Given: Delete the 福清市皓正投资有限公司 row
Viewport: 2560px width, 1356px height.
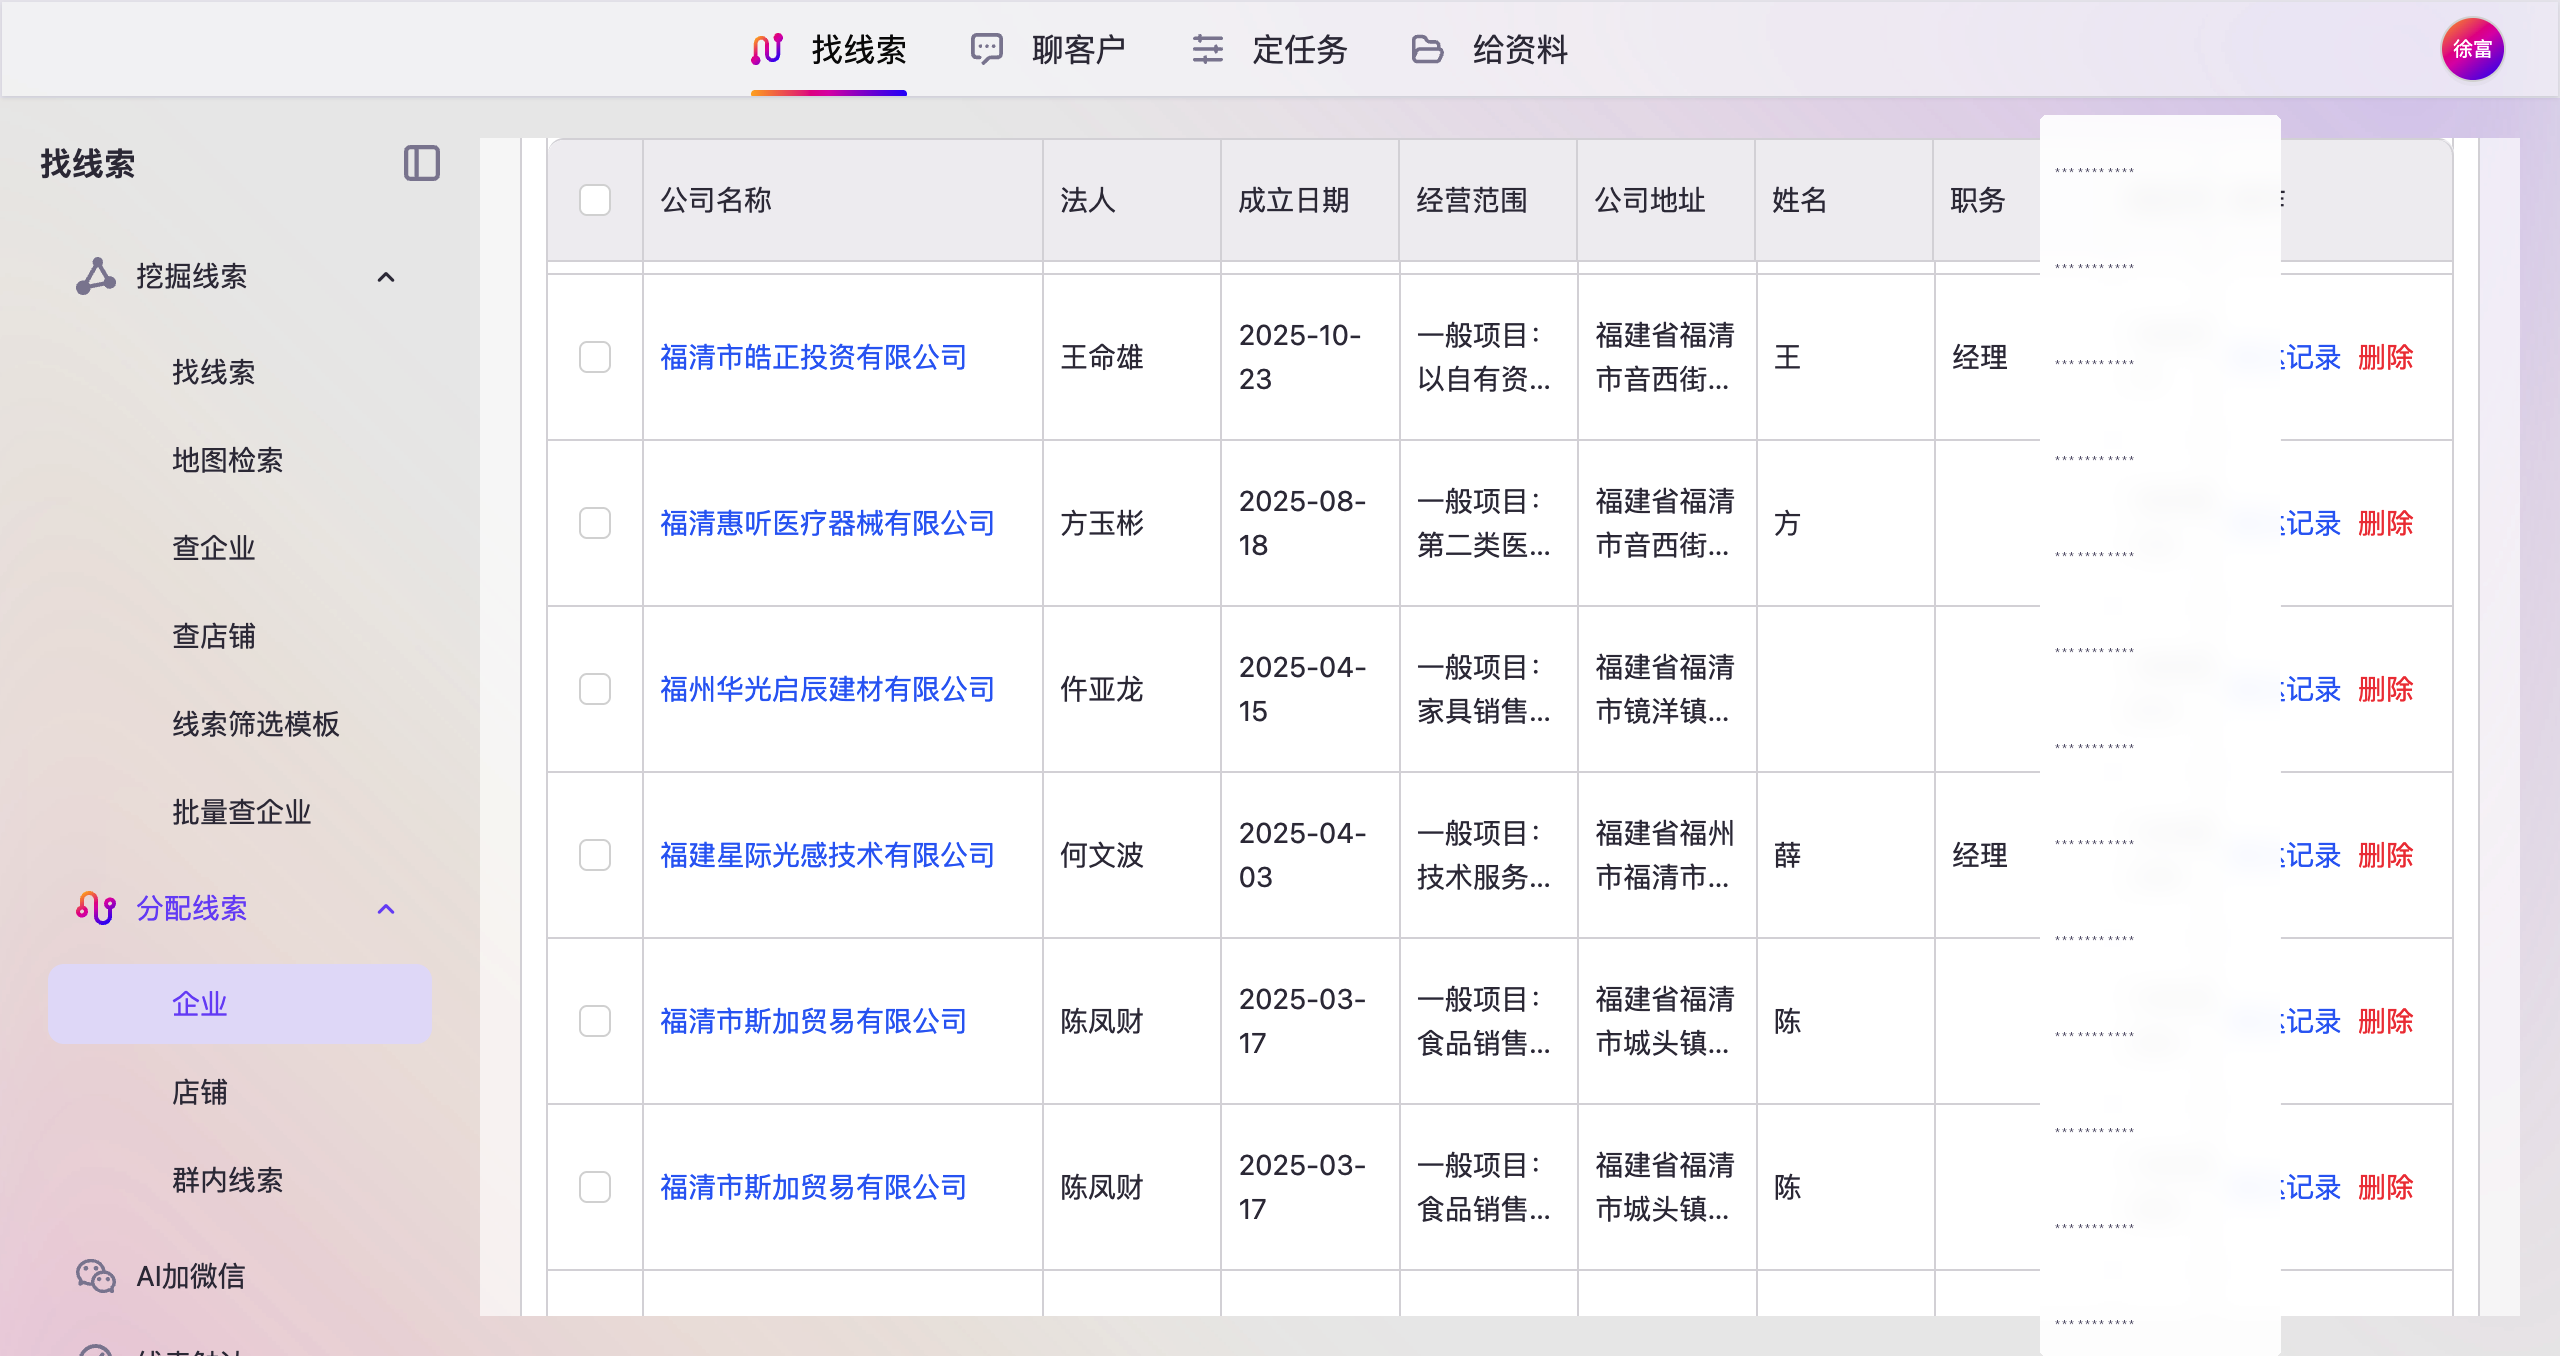Looking at the screenshot, I should 2385,357.
